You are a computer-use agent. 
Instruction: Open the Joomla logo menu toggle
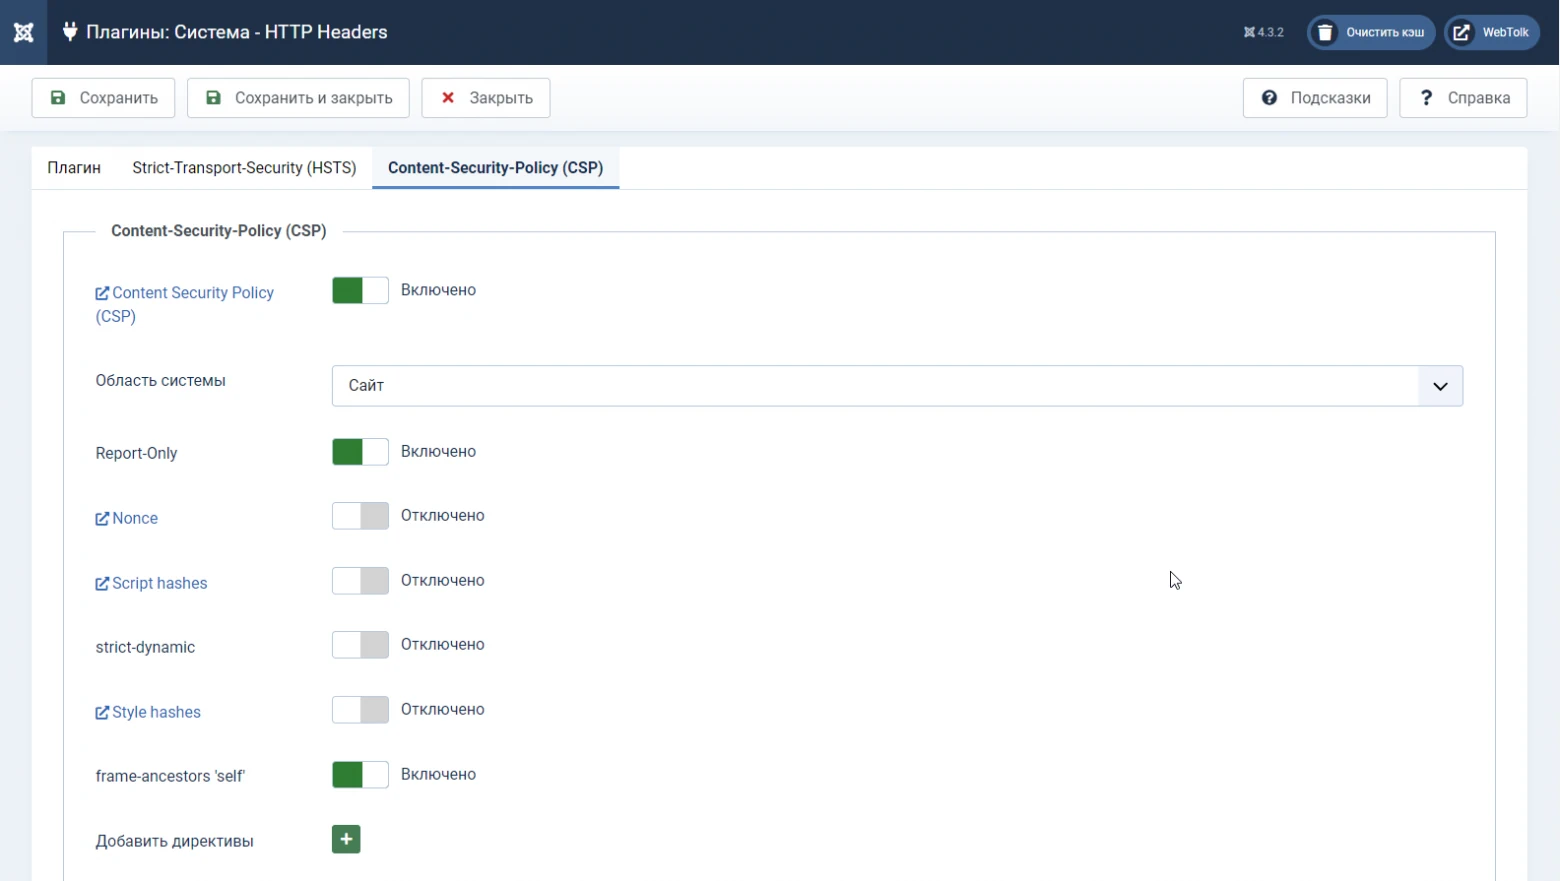[23, 32]
